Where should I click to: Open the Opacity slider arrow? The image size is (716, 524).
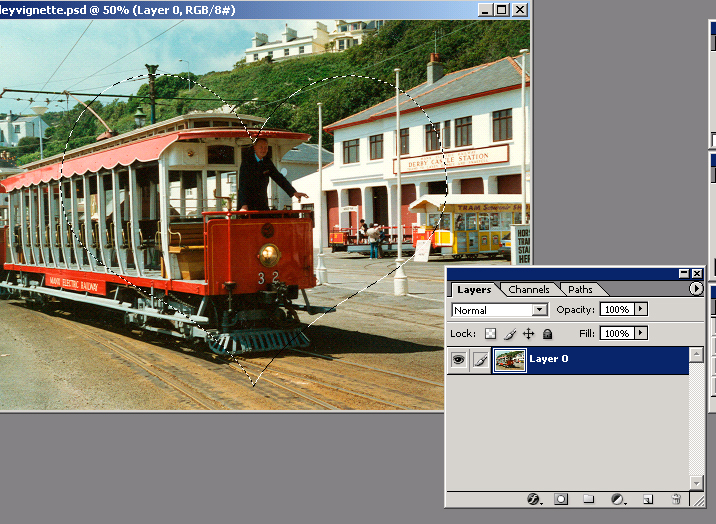click(x=641, y=309)
